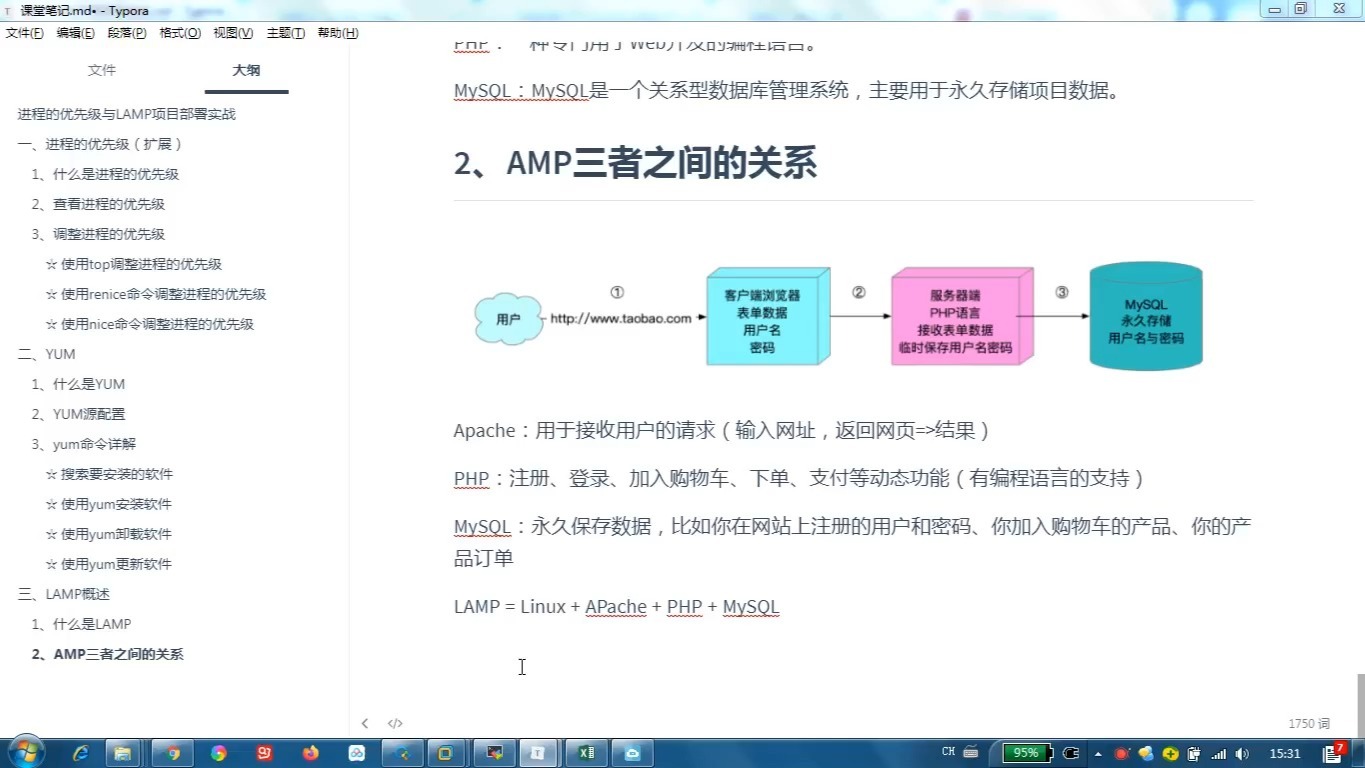Click the heading 2、AMP三者之间的关系 in editor
The height and width of the screenshot is (768, 1365).
[636, 163]
